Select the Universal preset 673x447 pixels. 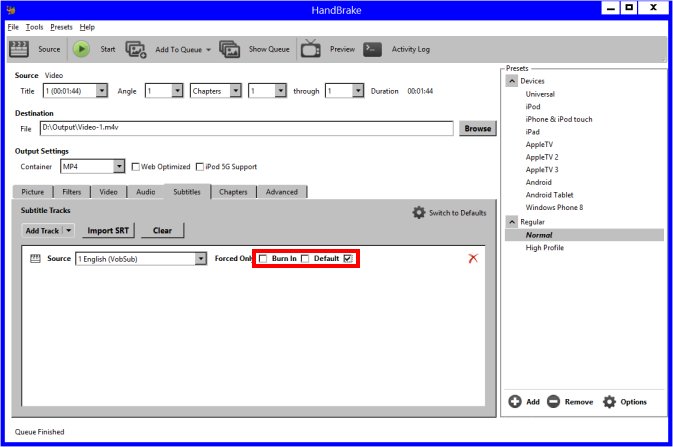point(540,94)
